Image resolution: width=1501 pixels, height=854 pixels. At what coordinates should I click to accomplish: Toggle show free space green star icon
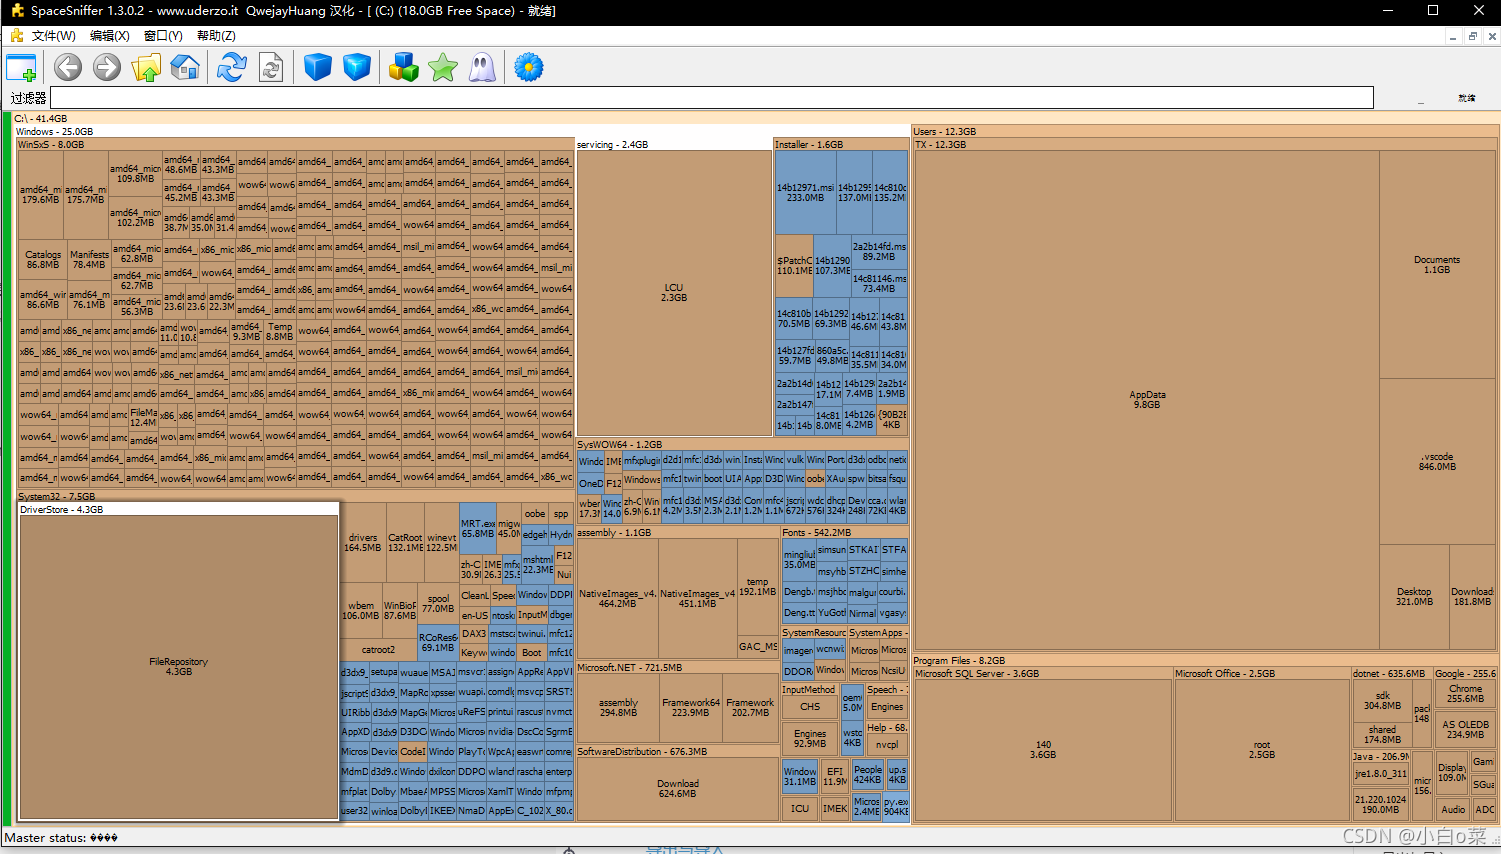443,68
